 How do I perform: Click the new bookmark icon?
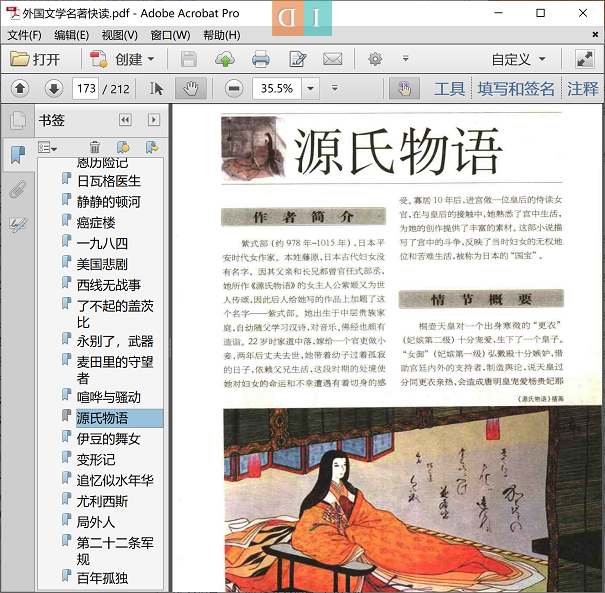(x=123, y=147)
